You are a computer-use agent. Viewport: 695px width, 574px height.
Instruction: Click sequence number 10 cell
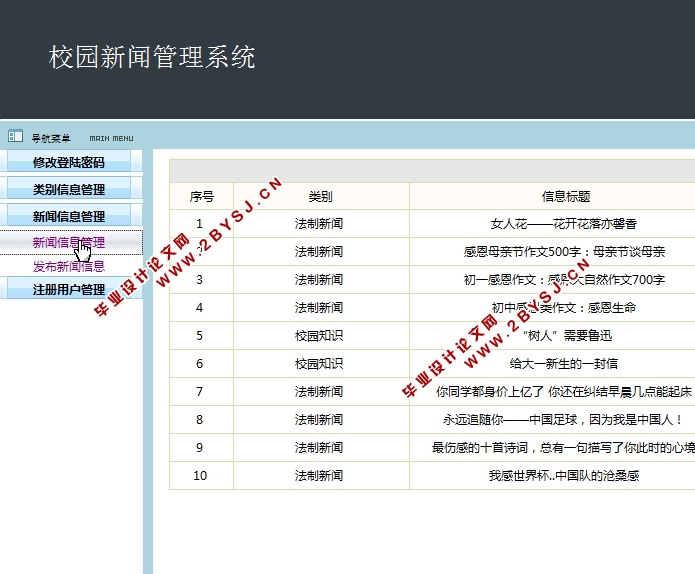(x=200, y=475)
